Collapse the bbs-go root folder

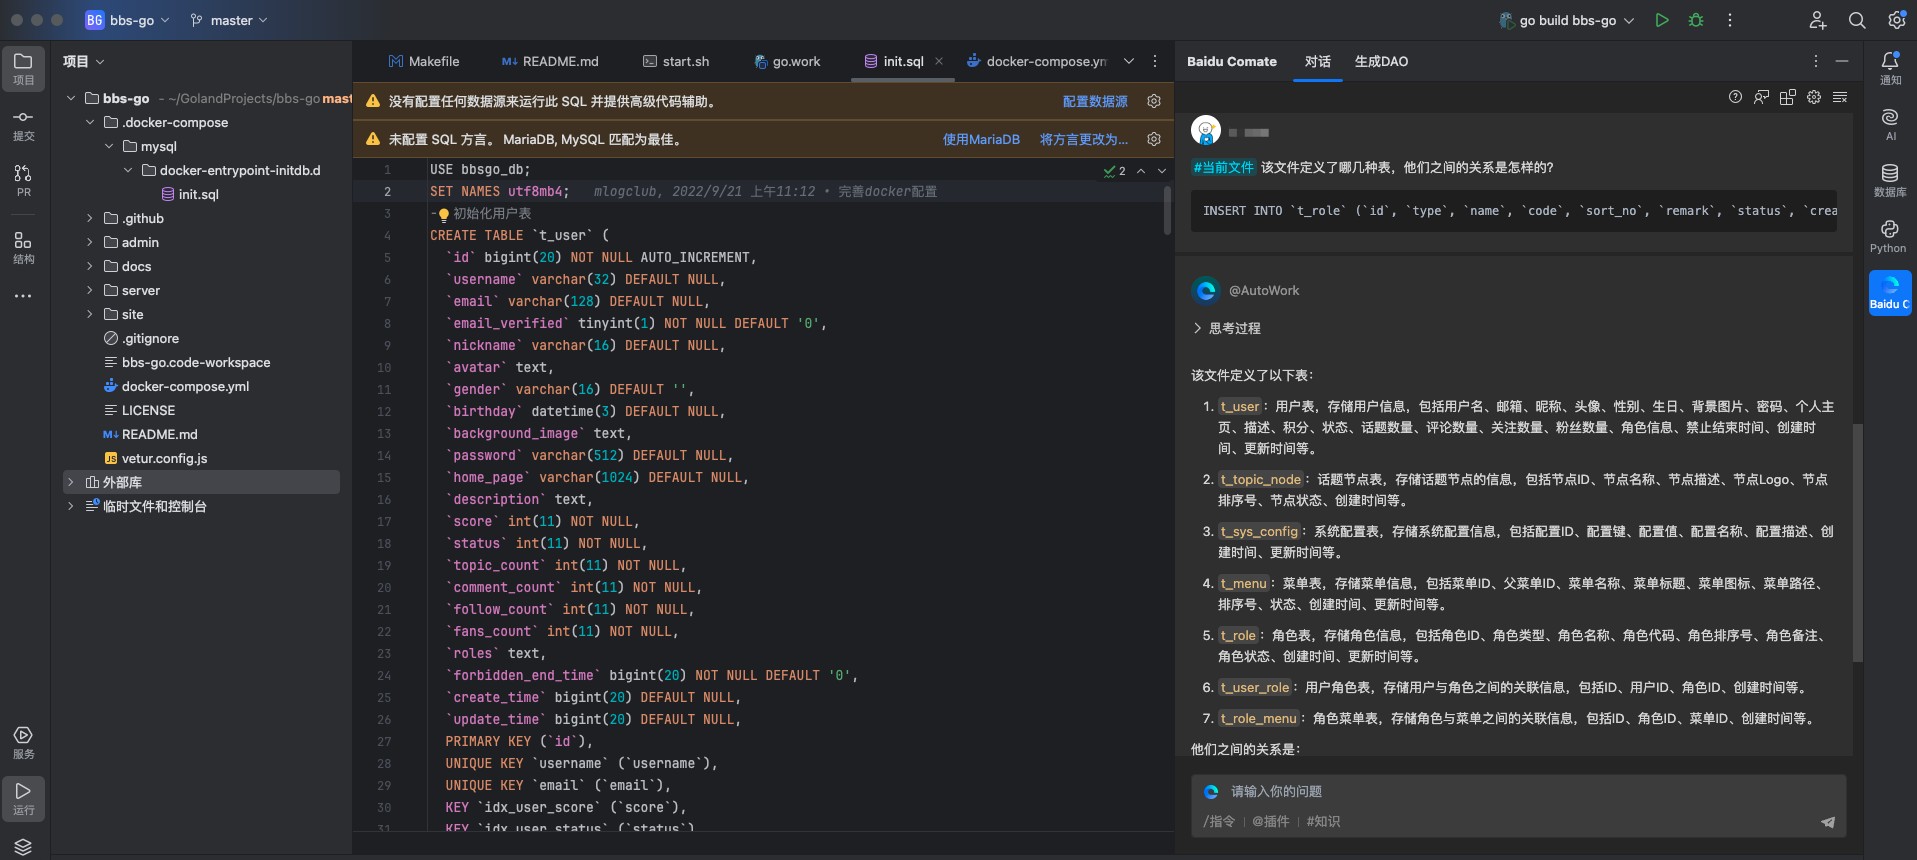(71, 98)
